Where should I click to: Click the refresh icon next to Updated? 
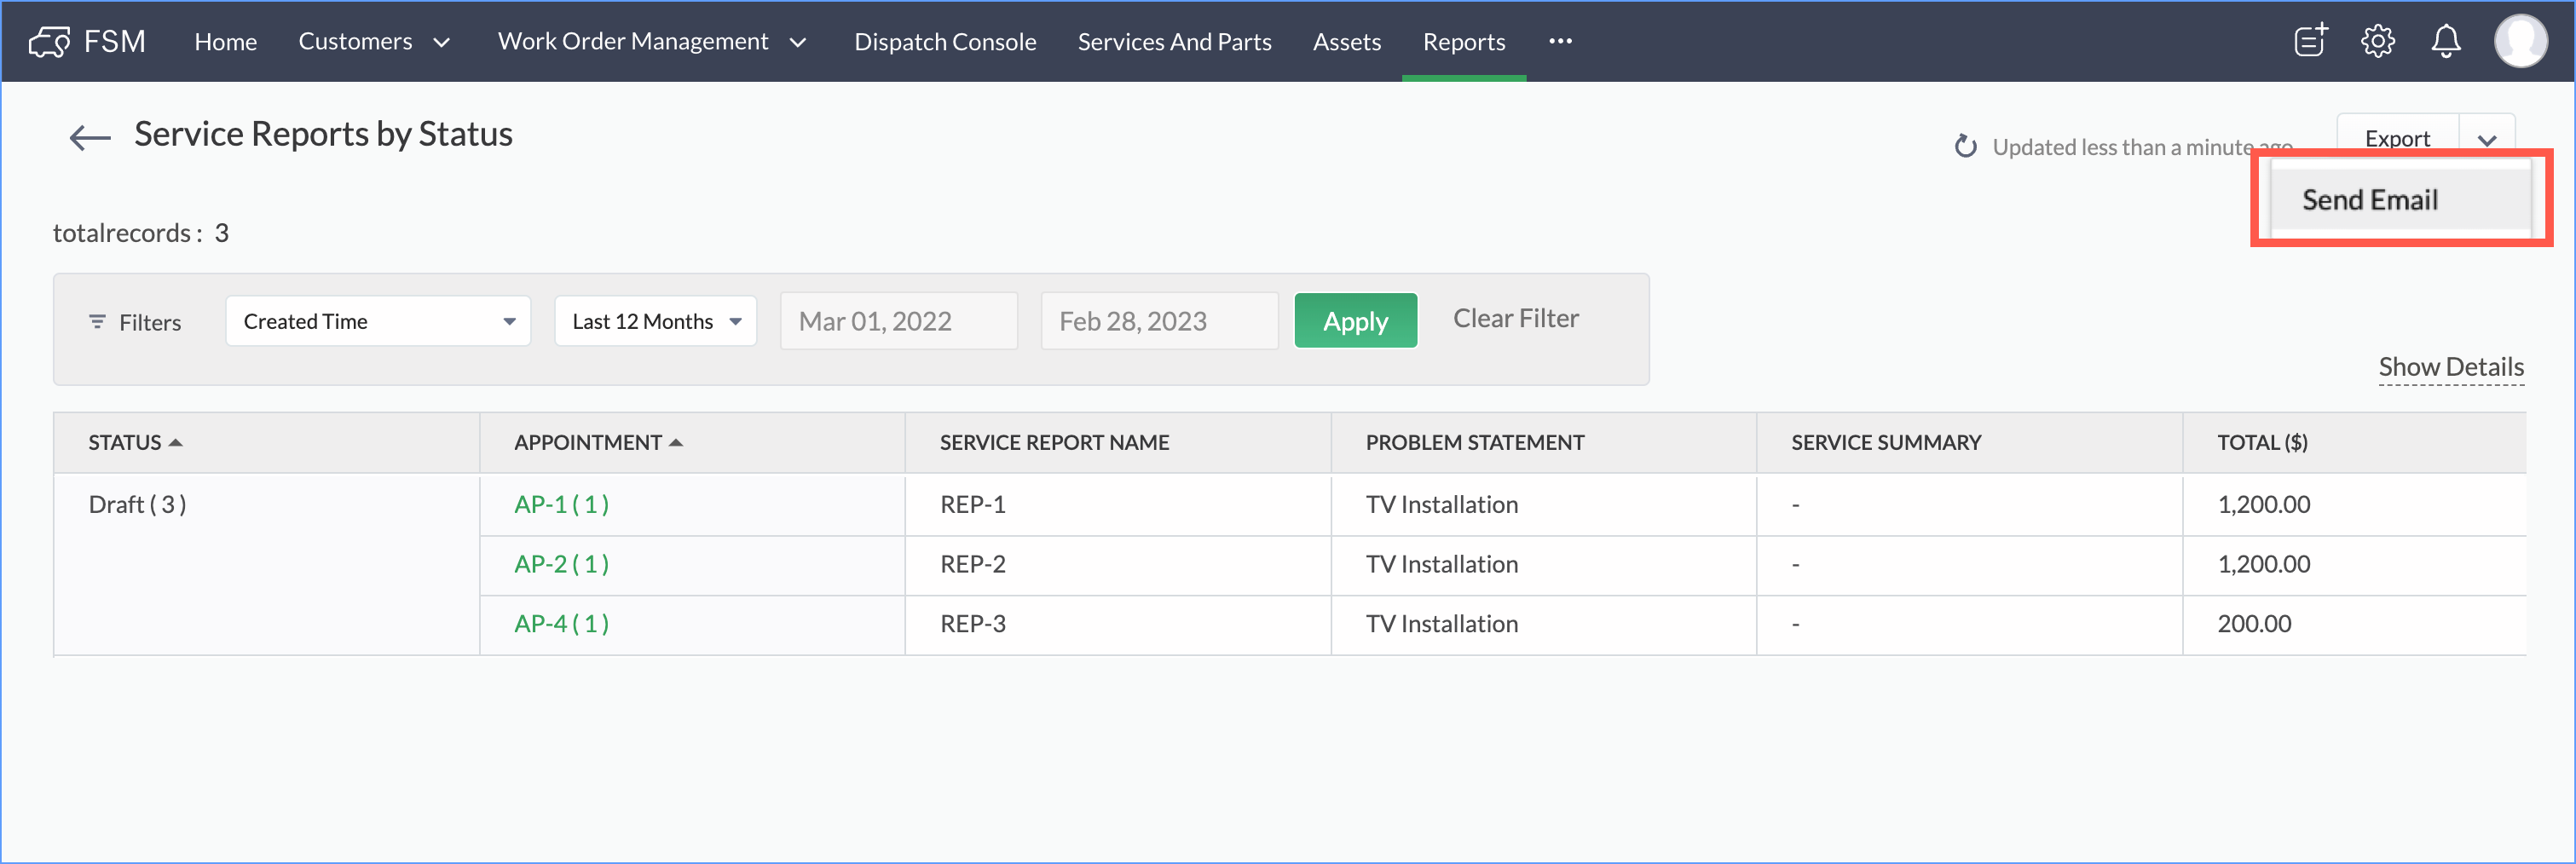(1965, 147)
